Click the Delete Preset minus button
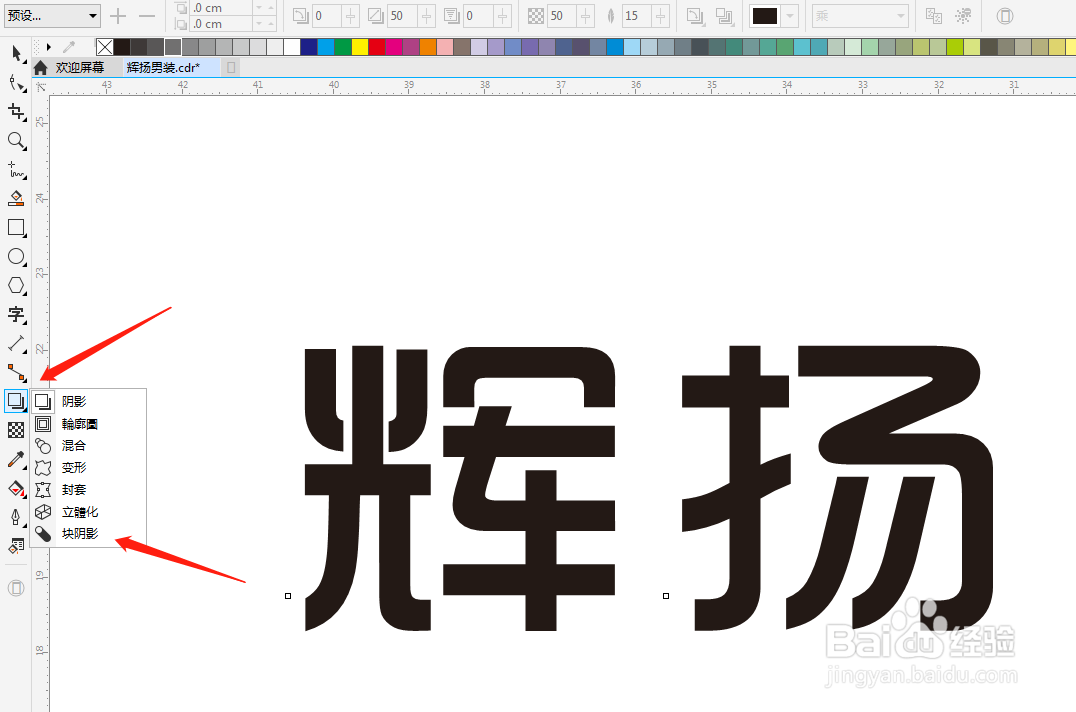The image size is (1076, 712). (146, 16)
